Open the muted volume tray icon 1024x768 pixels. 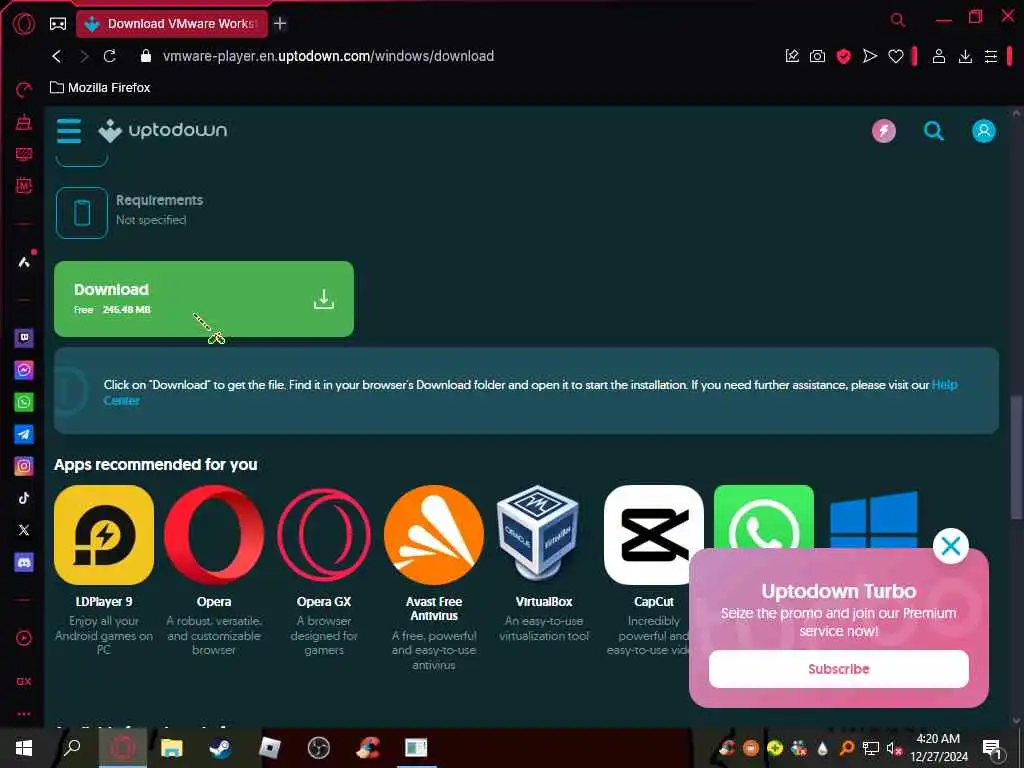[894, 748]
